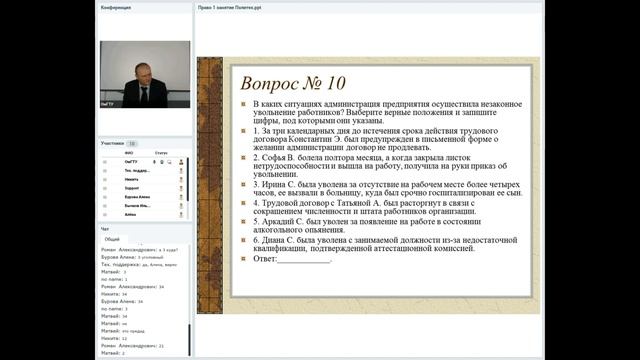Click answer option 4 about Татьяна А.

pos(364,207)
